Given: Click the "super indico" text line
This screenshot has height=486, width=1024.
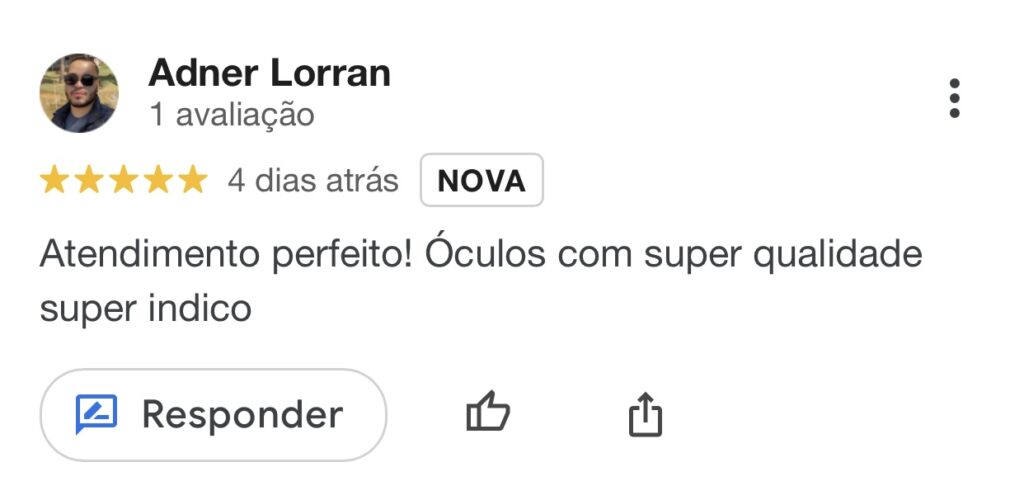Looking at the screenshot, I should (x=146, y=308).
